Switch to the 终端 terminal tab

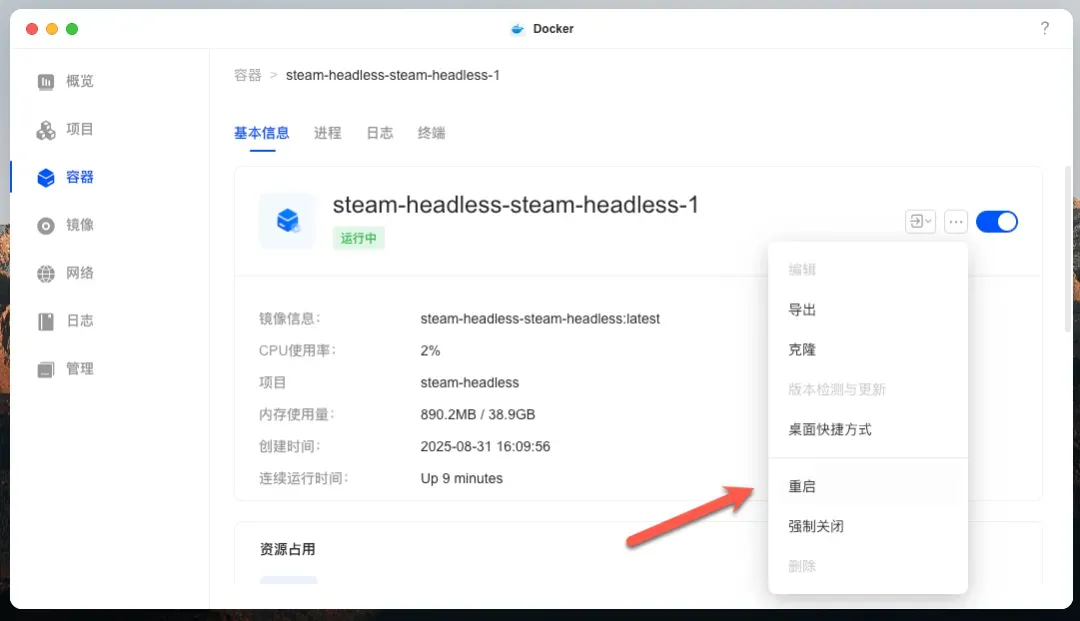pyautogui.click(x=431, y=133)
